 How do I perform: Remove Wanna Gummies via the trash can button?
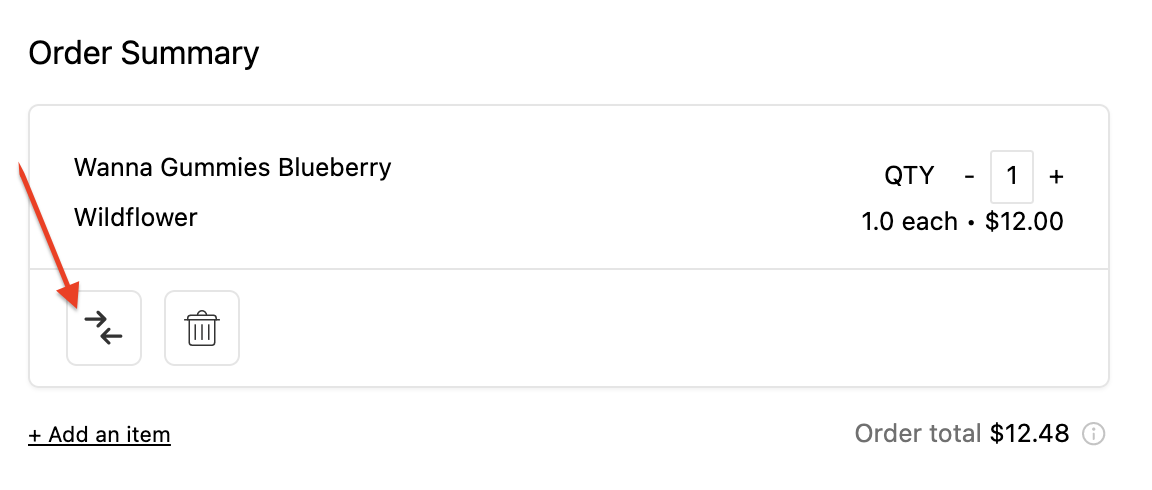pos(201,328)
